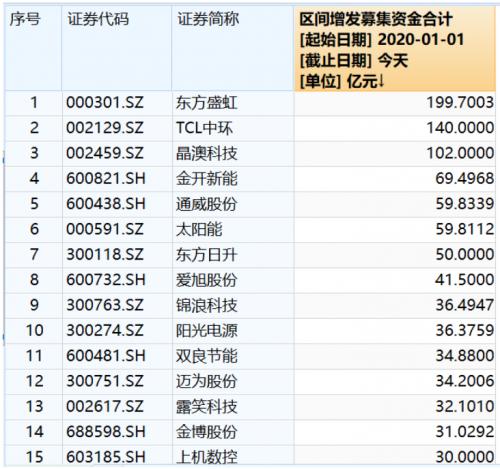Click the 序号 column header
Screen dimensions: 500x469
tap(25, 19)
